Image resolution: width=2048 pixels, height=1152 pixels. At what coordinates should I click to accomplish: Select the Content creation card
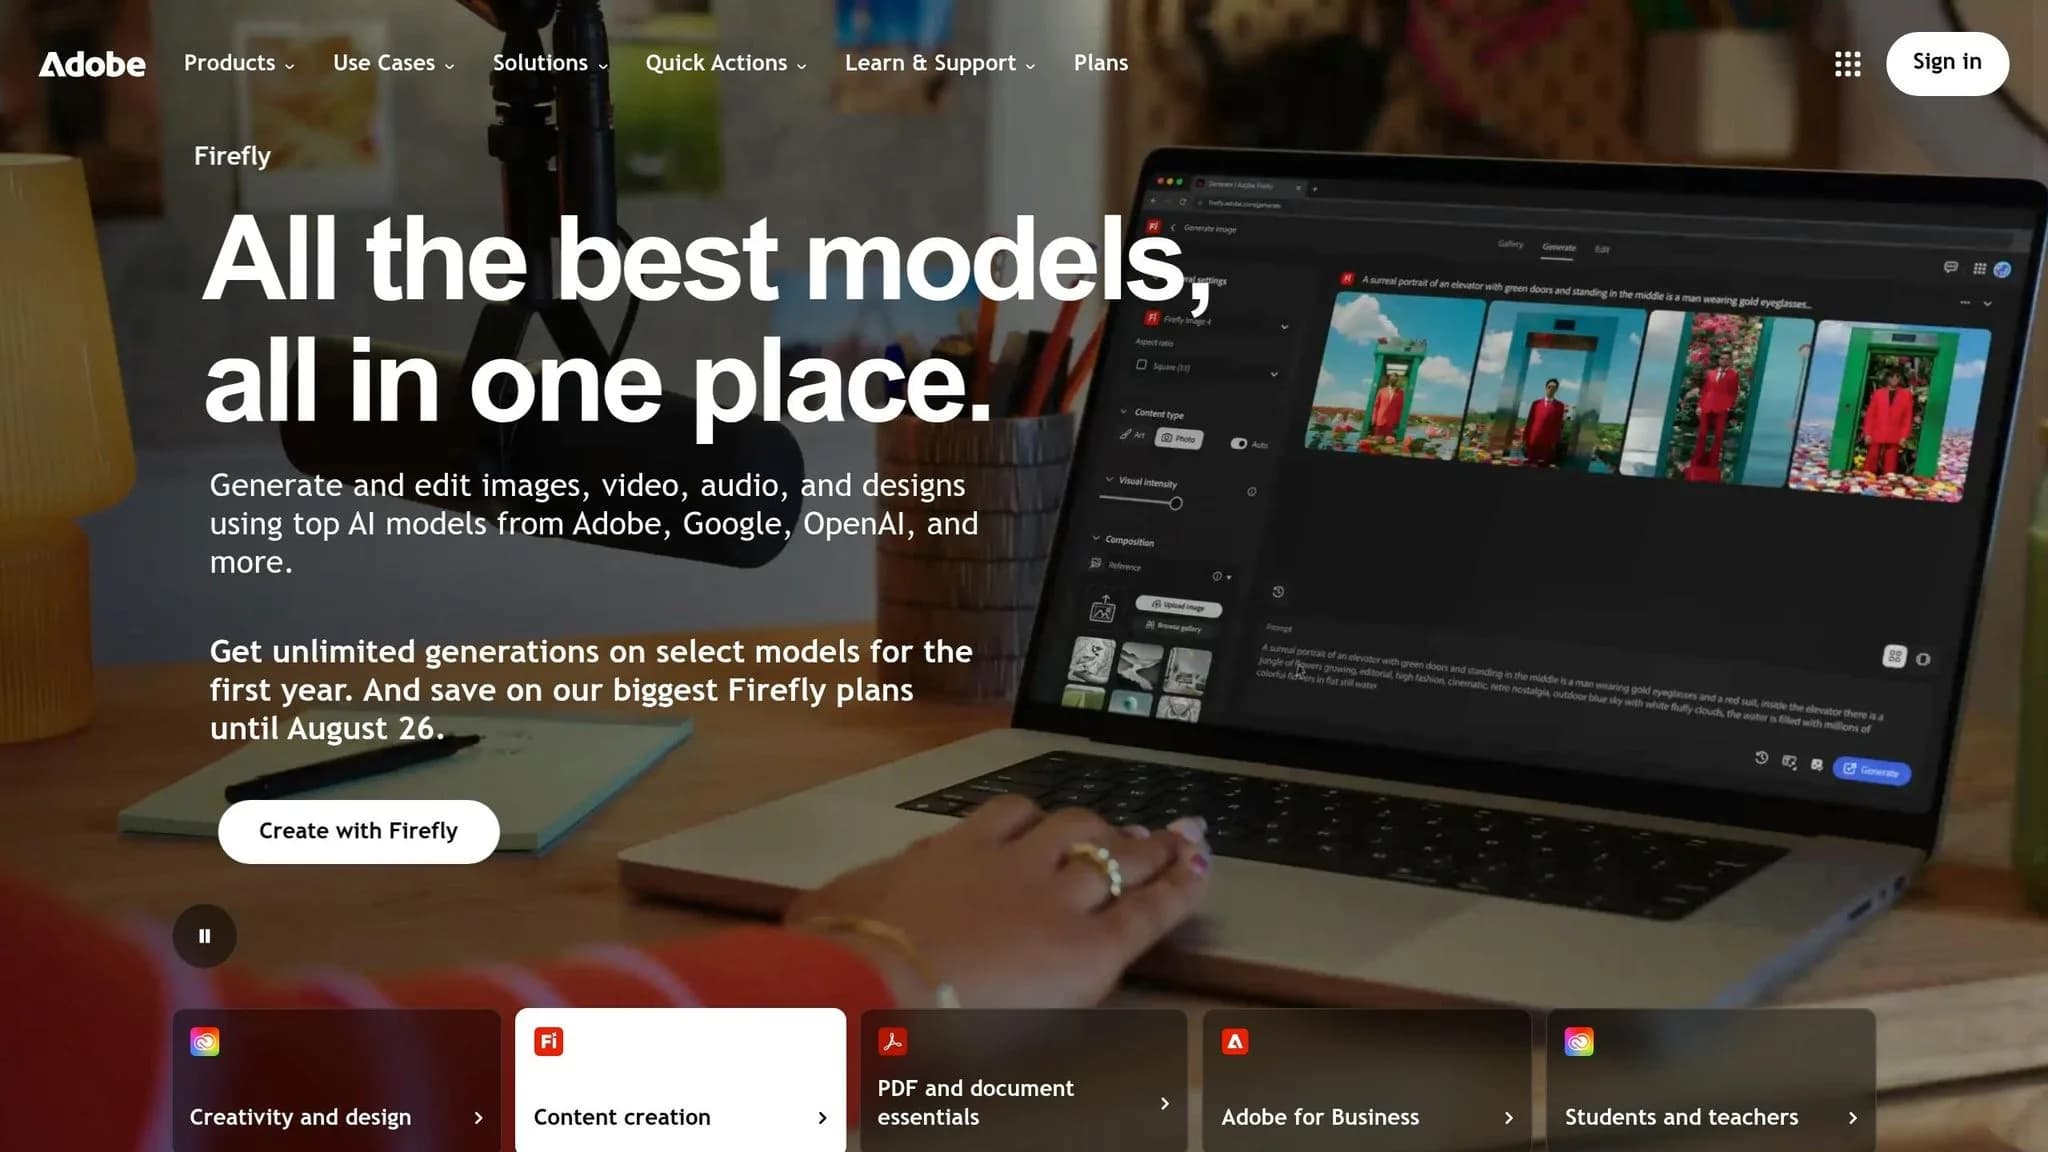pos(680,1080)
